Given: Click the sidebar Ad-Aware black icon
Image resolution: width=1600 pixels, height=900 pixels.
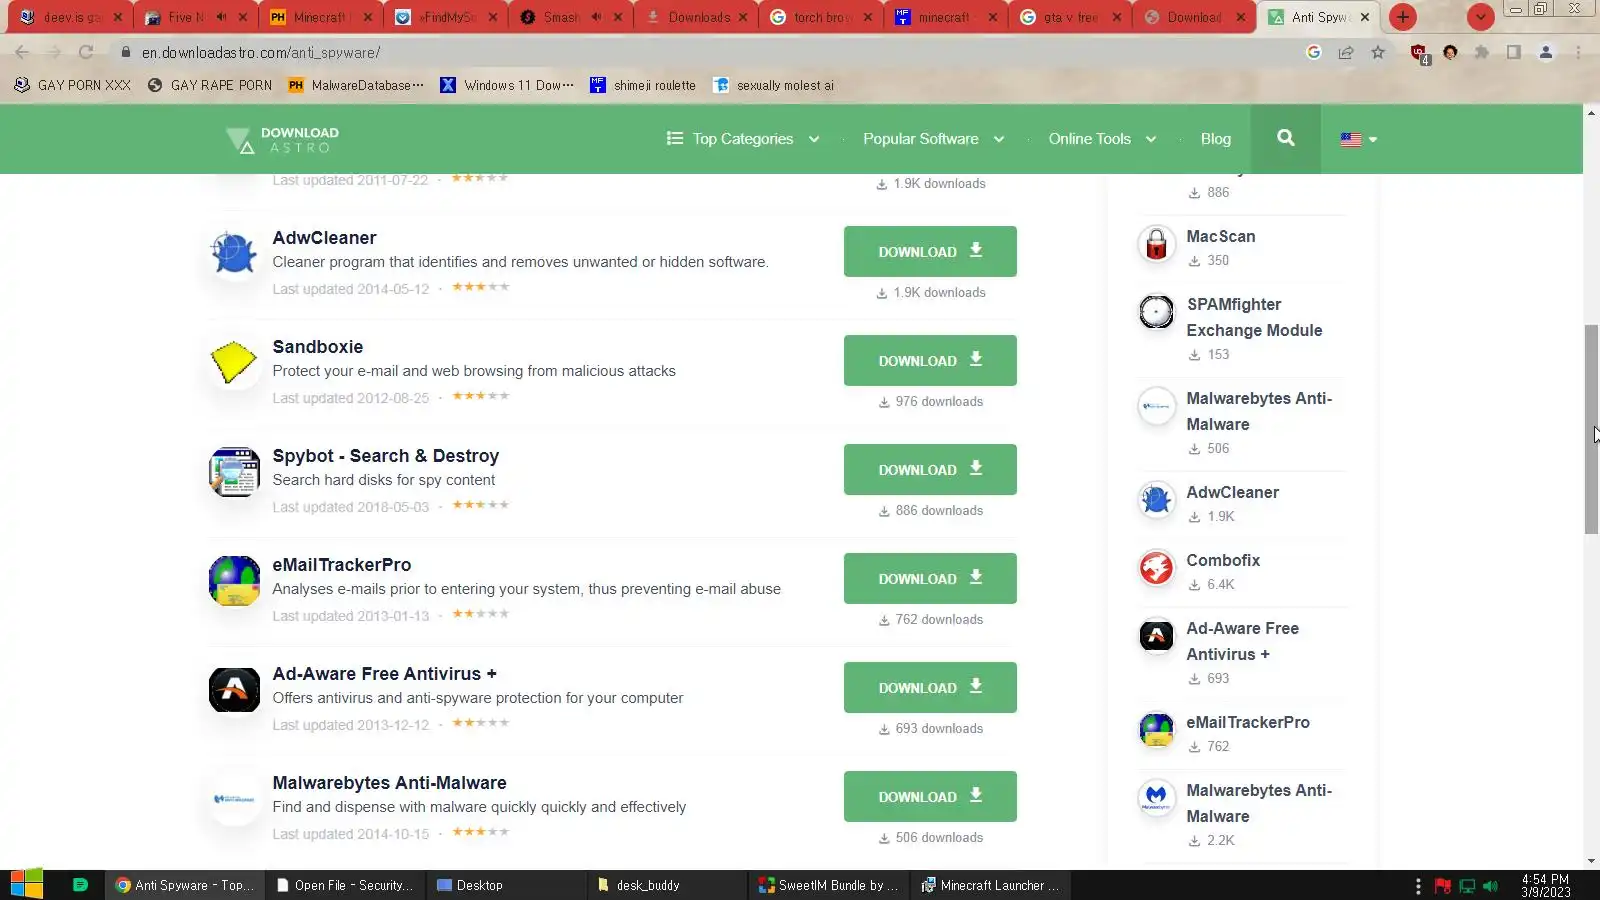Looking at the screenshot, I should point(1156,636).
